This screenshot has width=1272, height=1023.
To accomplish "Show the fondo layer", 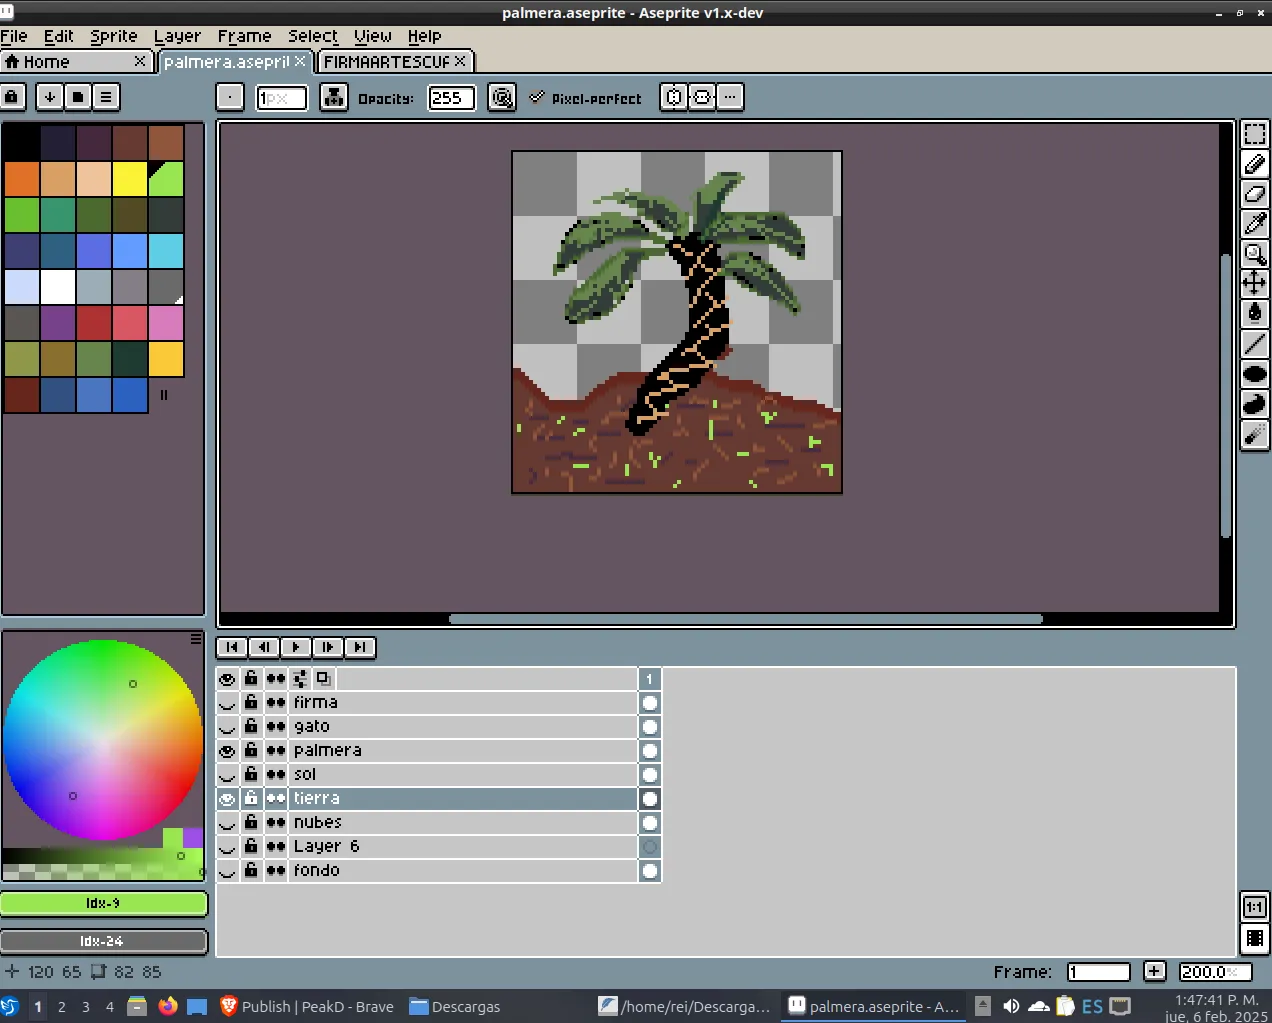I will click(228, 871).
